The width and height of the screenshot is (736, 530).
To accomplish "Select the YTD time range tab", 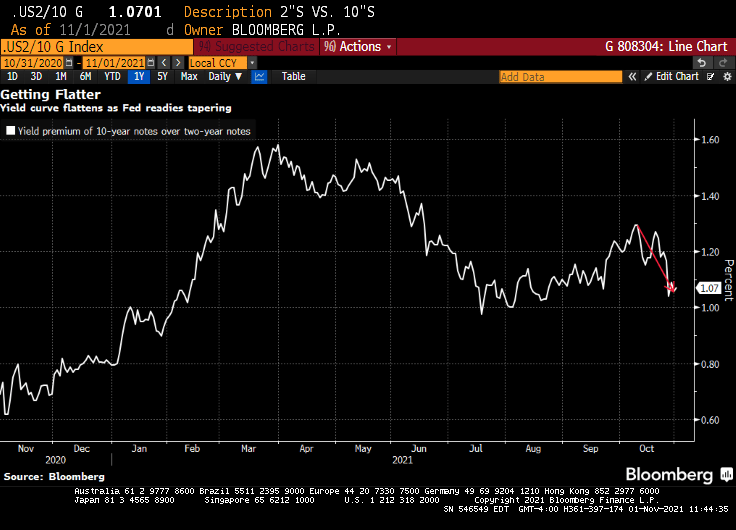I will click(113, 76).
